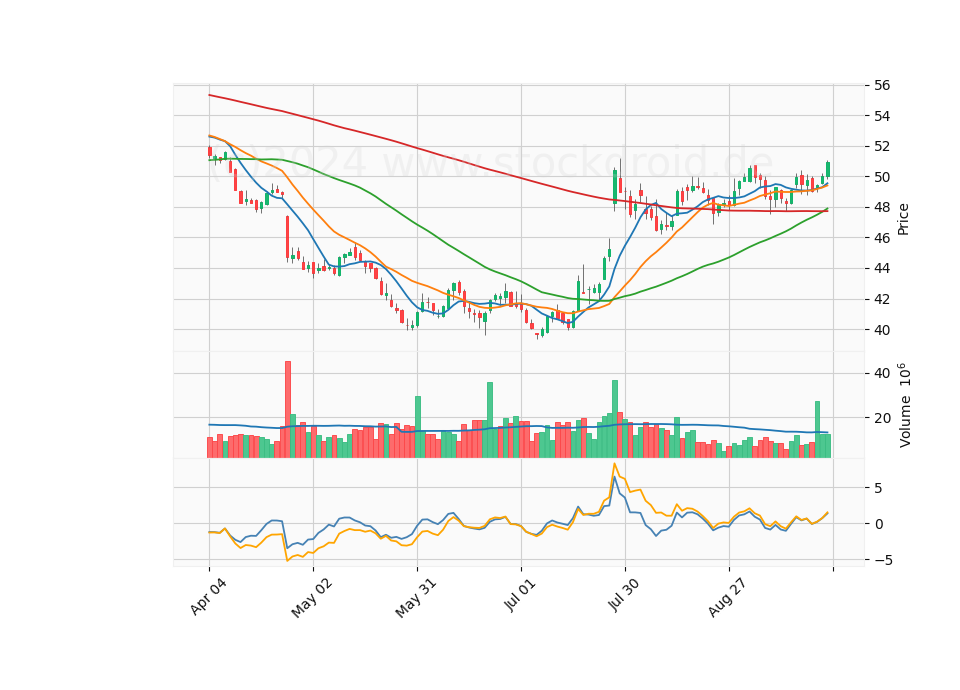Click the Jul 01 date label
Viewport: 960px width, 690px height.
520,594
